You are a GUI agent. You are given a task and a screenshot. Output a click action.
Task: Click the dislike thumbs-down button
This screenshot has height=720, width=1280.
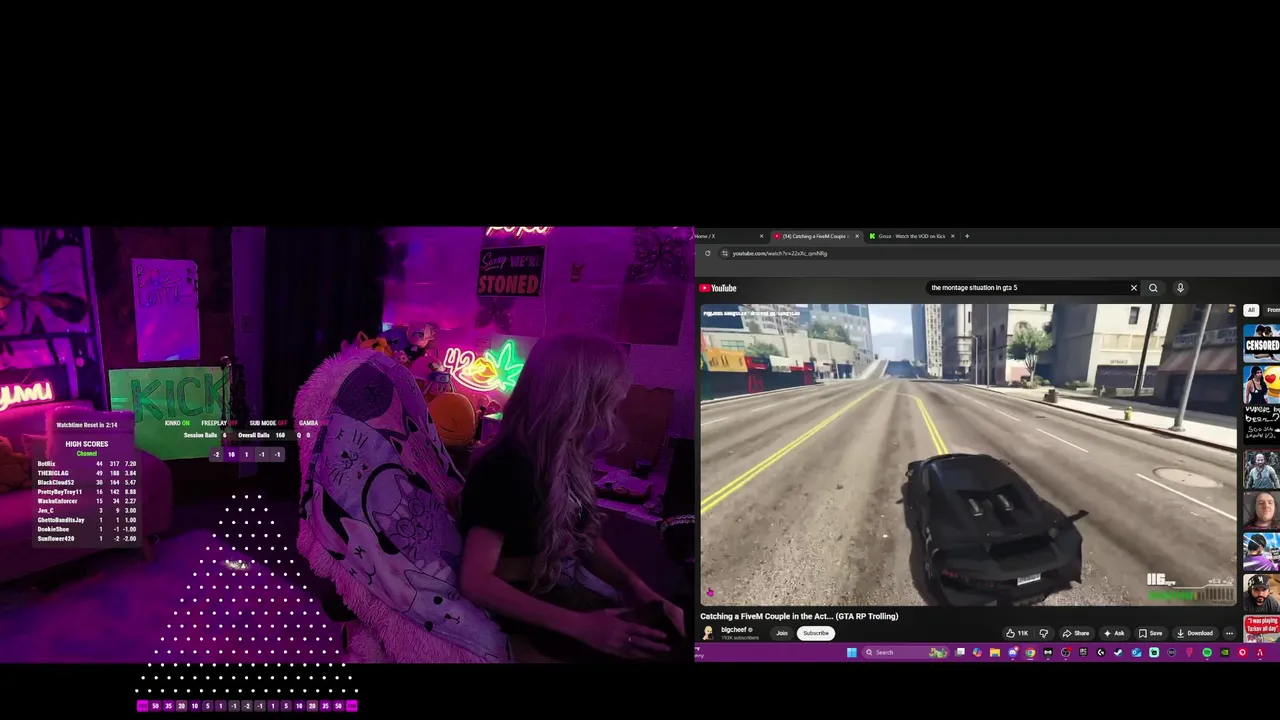pos(1043,633)
